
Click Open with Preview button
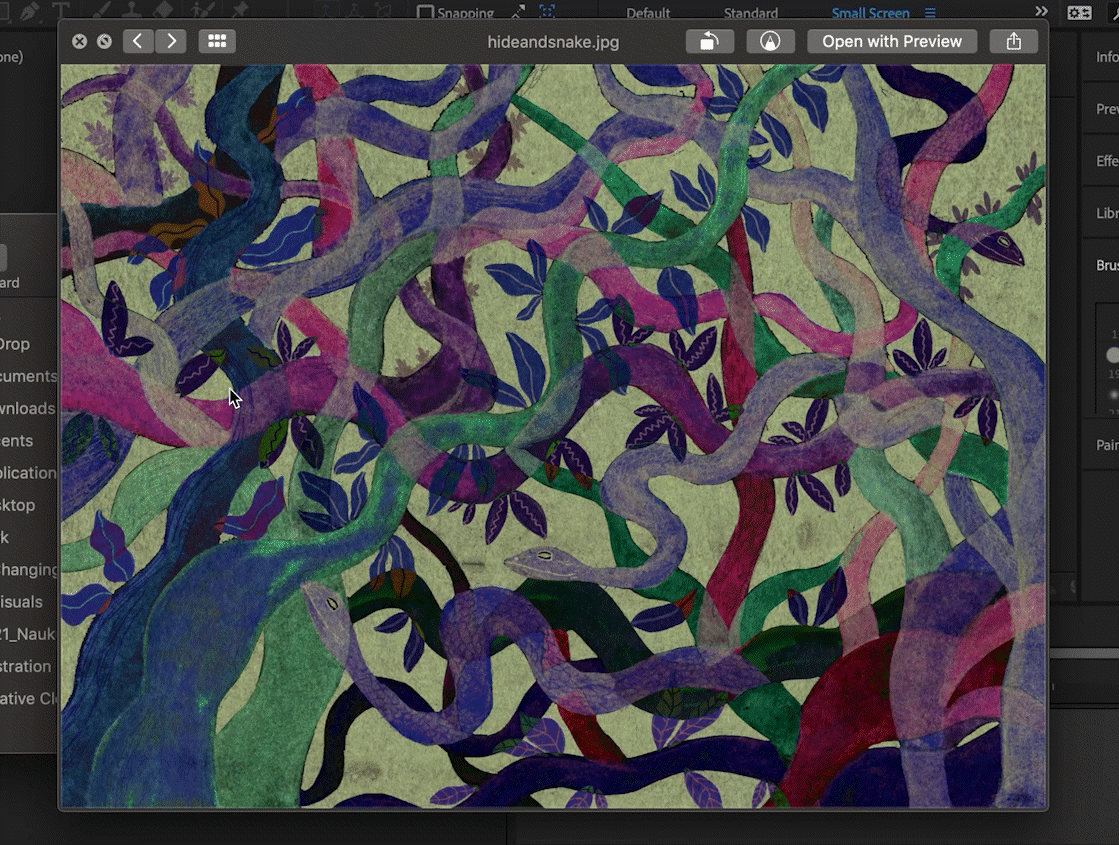[x=891, y=41]
